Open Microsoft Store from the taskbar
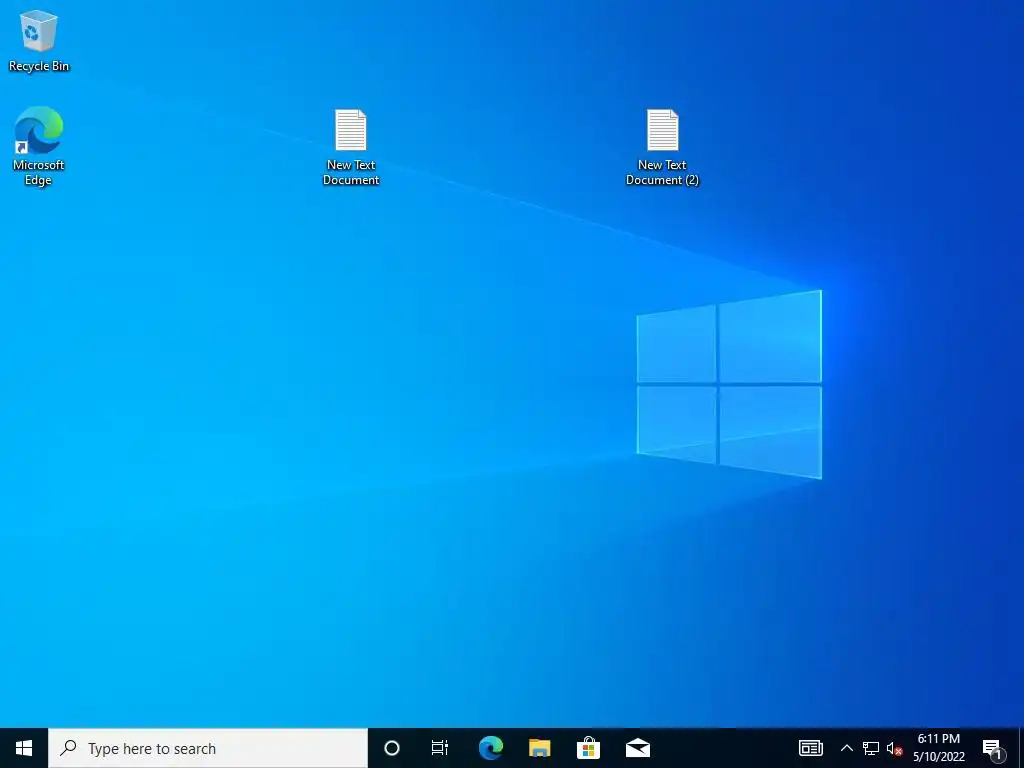Viewport: 1024px width, 768px height. click(588, 748)
